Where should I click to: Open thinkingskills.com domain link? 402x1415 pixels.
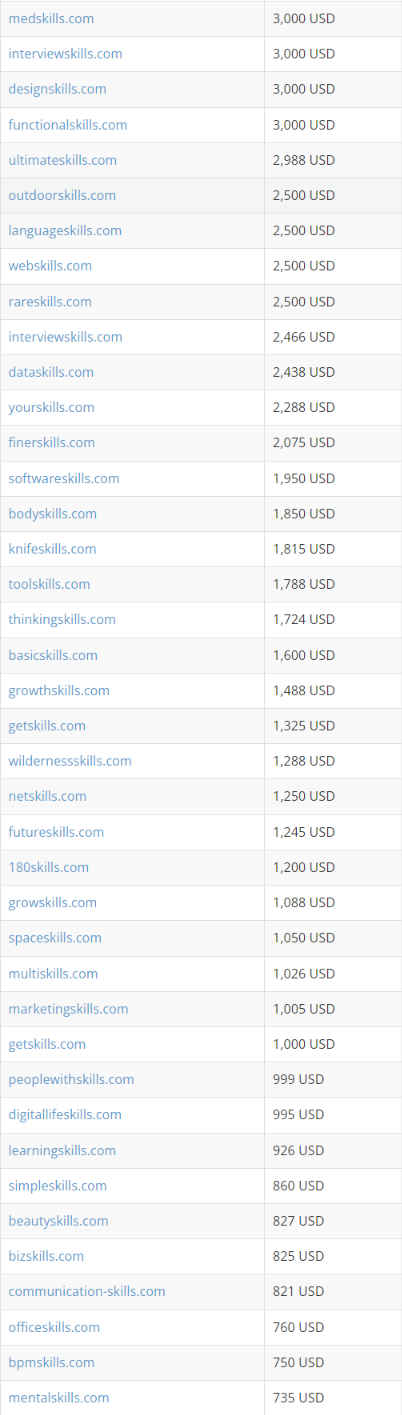point(62,619)
